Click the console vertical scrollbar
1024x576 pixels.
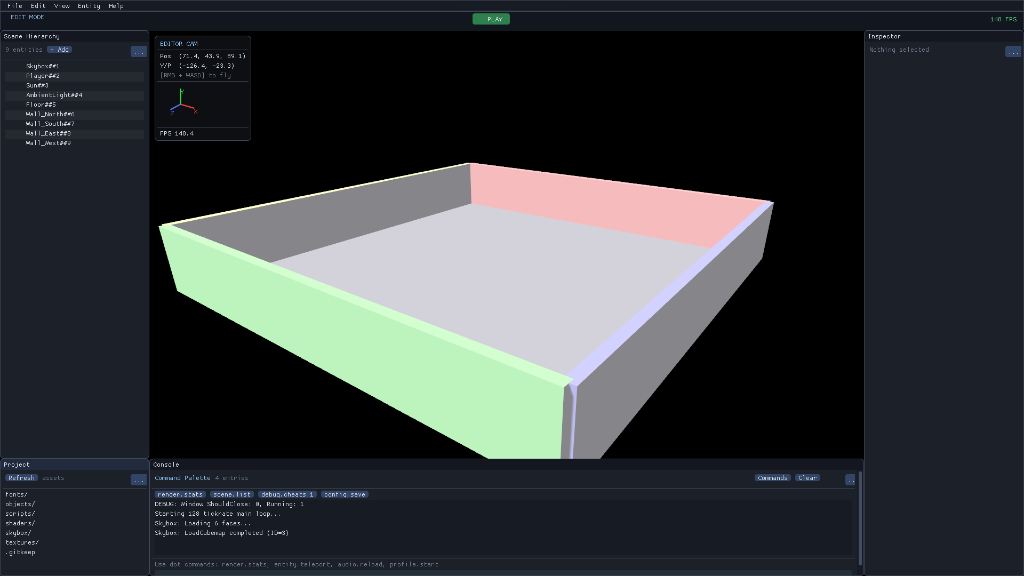(x=860, y=518)
